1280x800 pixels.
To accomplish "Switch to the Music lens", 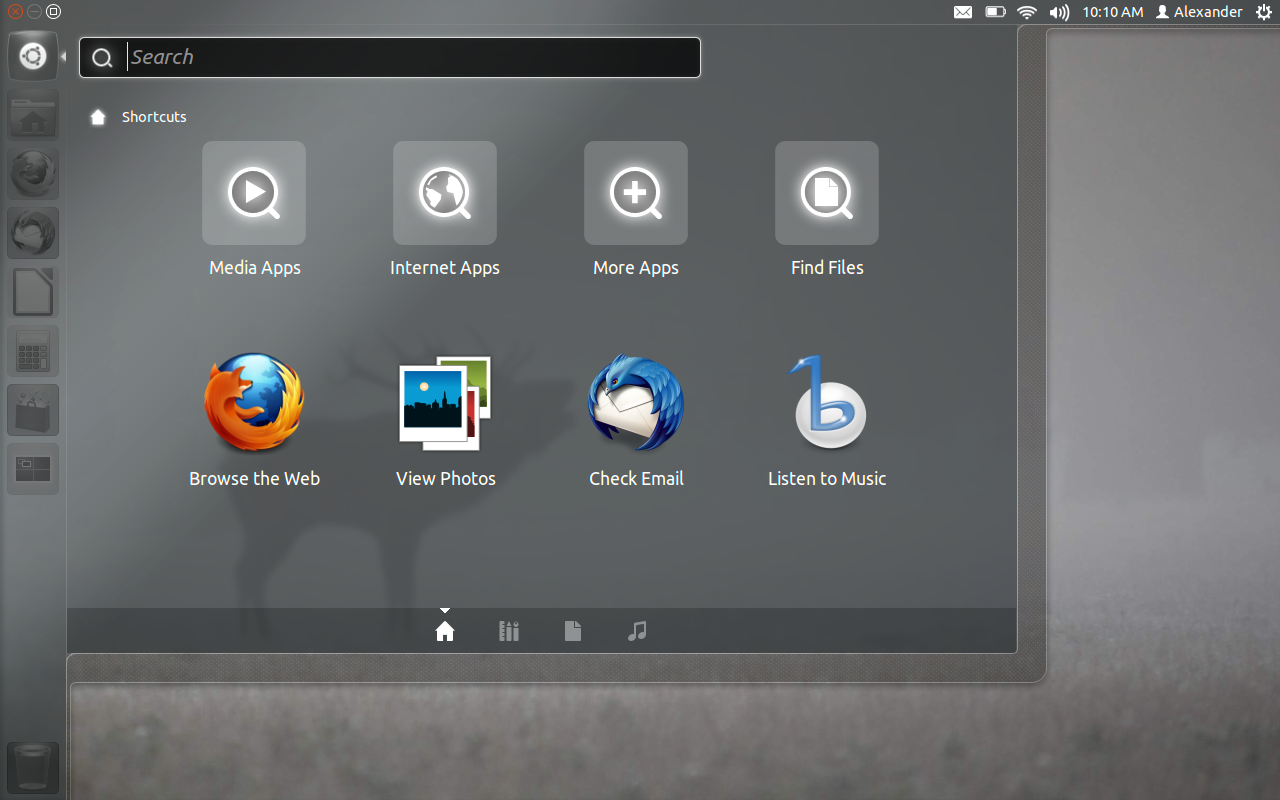I will coord(637,631).
